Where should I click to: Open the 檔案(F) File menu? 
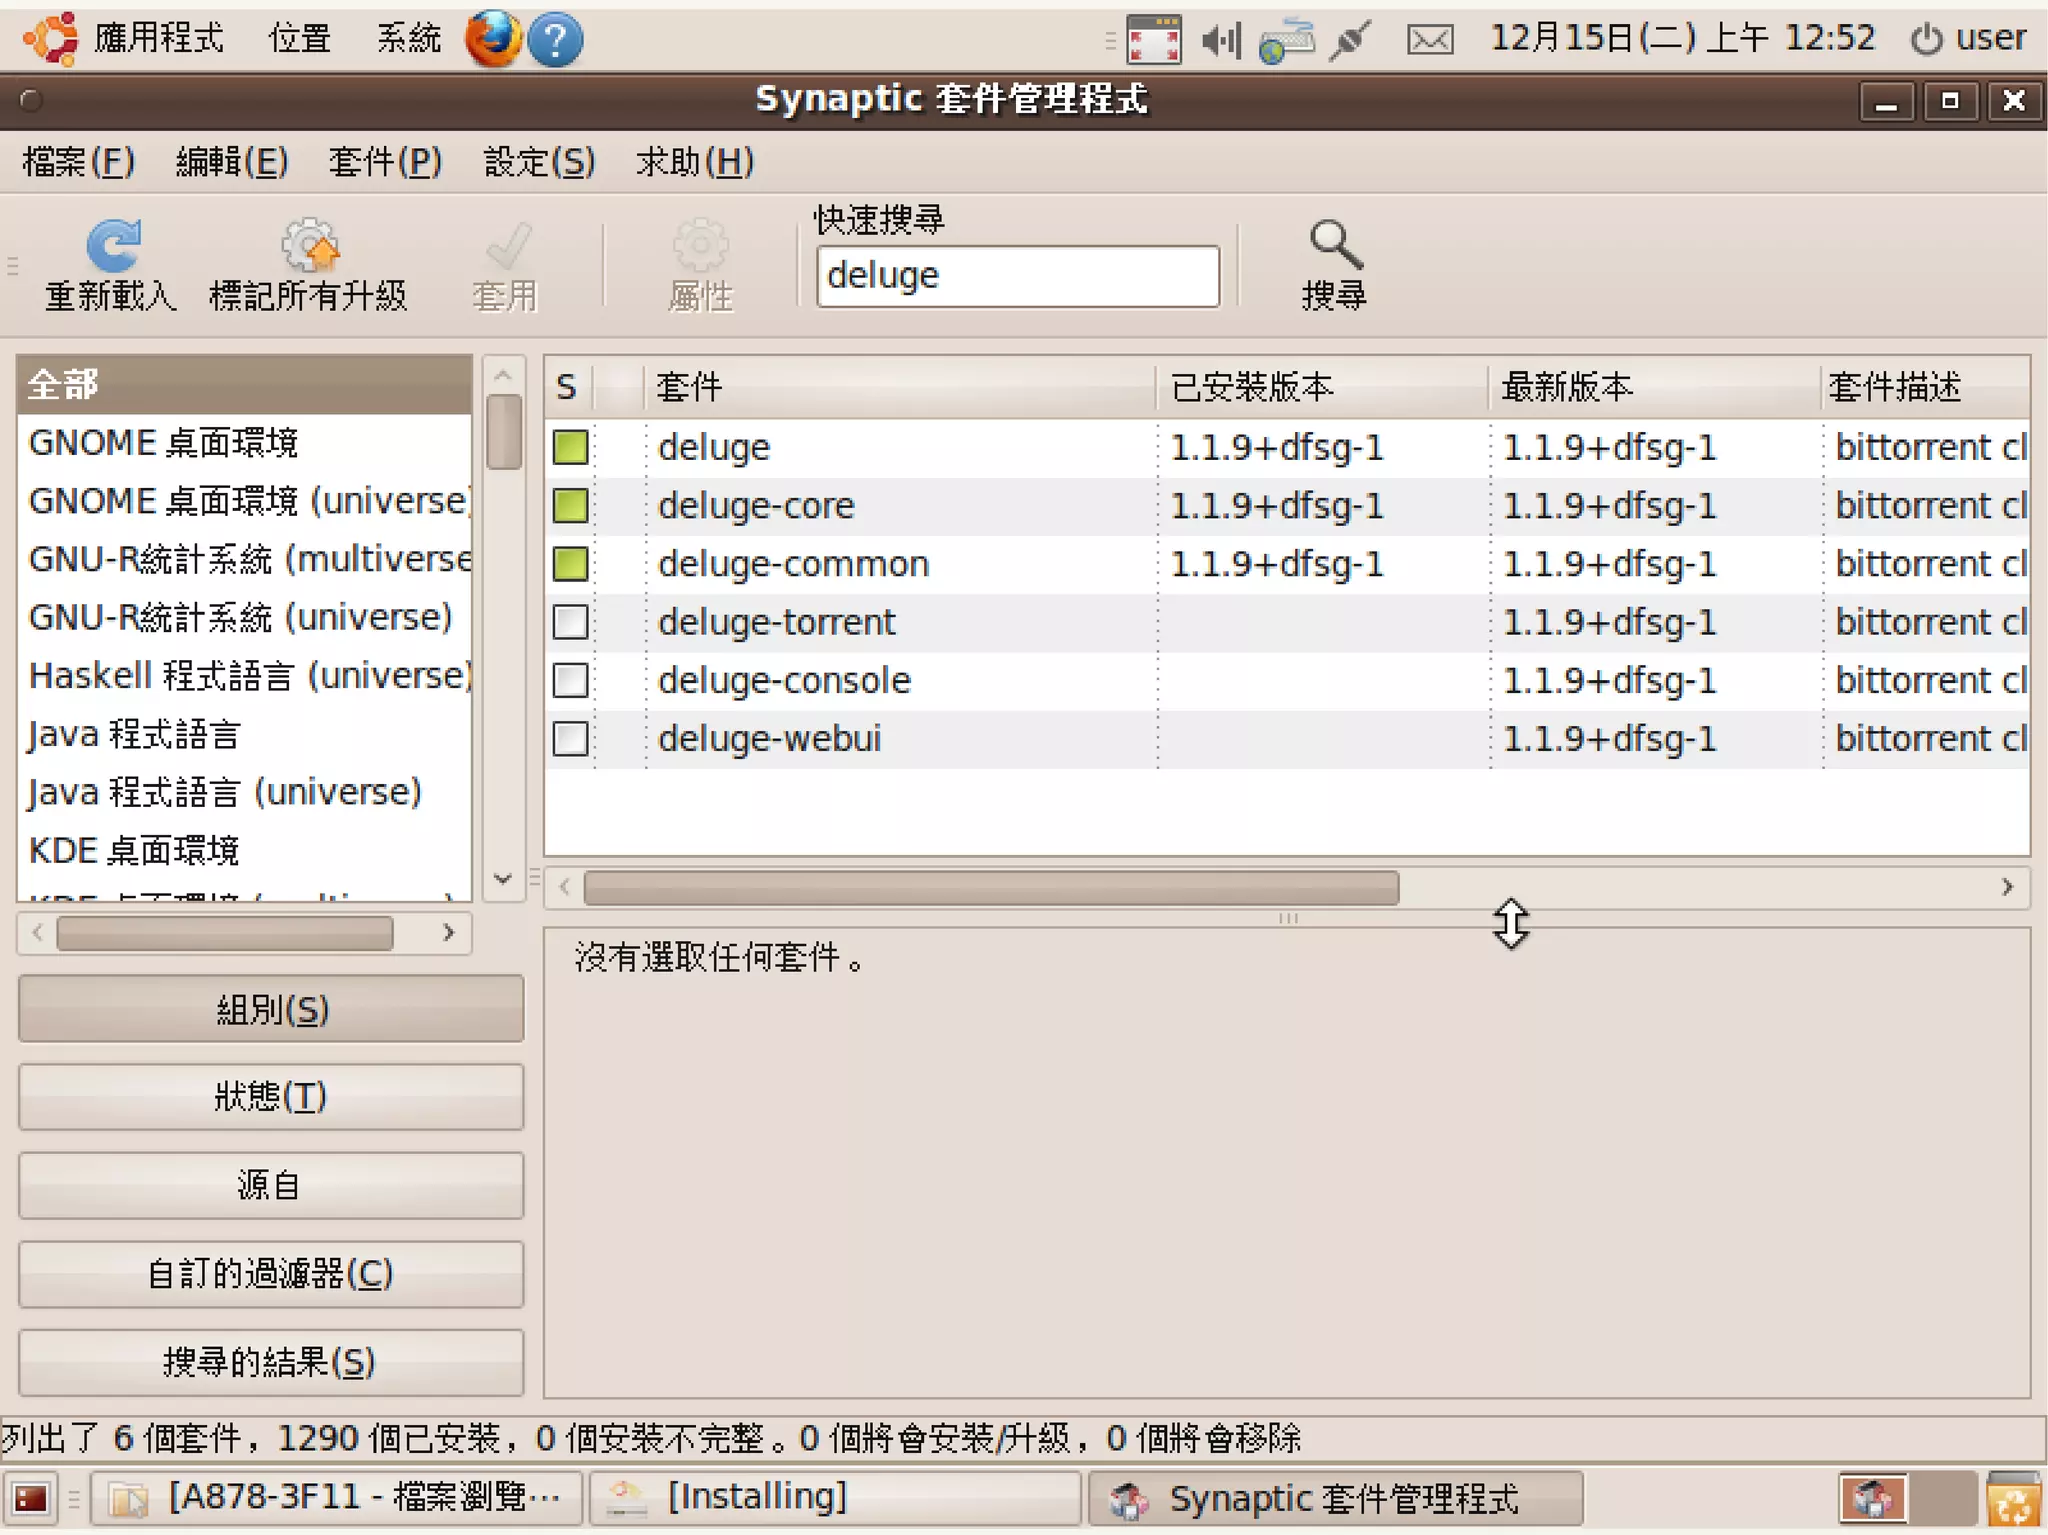point(78,161)
